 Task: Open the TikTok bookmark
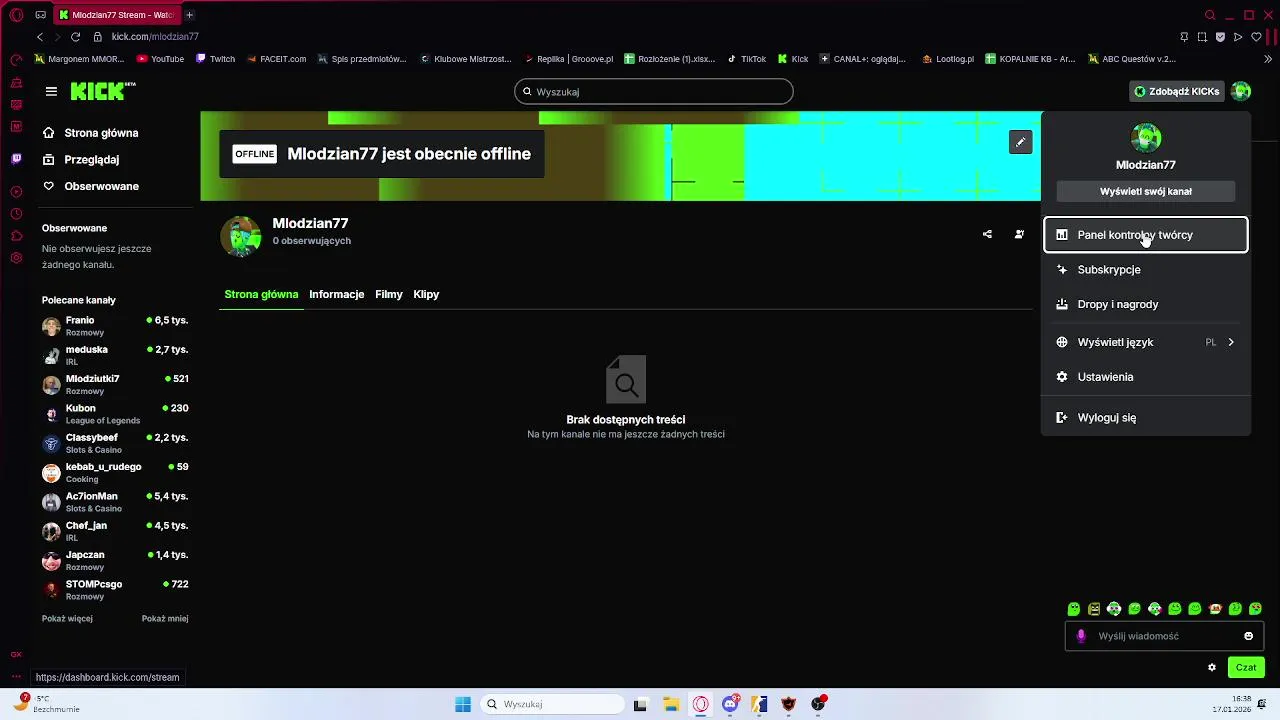point(746,59)
